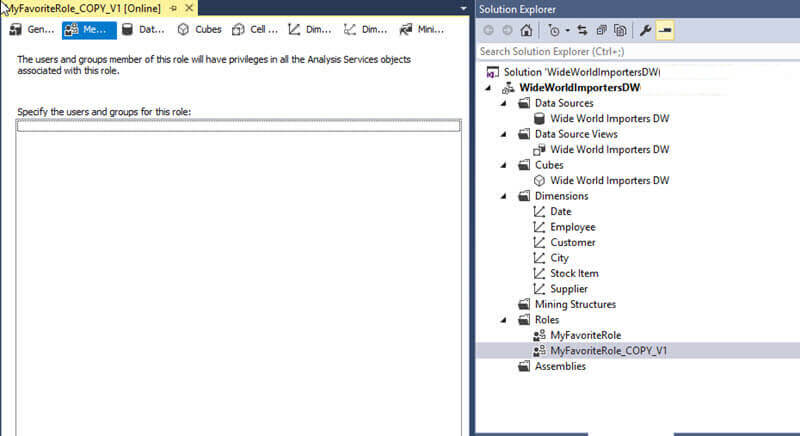The height and width of the screenshot is (436, 800).
Task: Click Sync with Active Document icon
Action: (582, 31)
